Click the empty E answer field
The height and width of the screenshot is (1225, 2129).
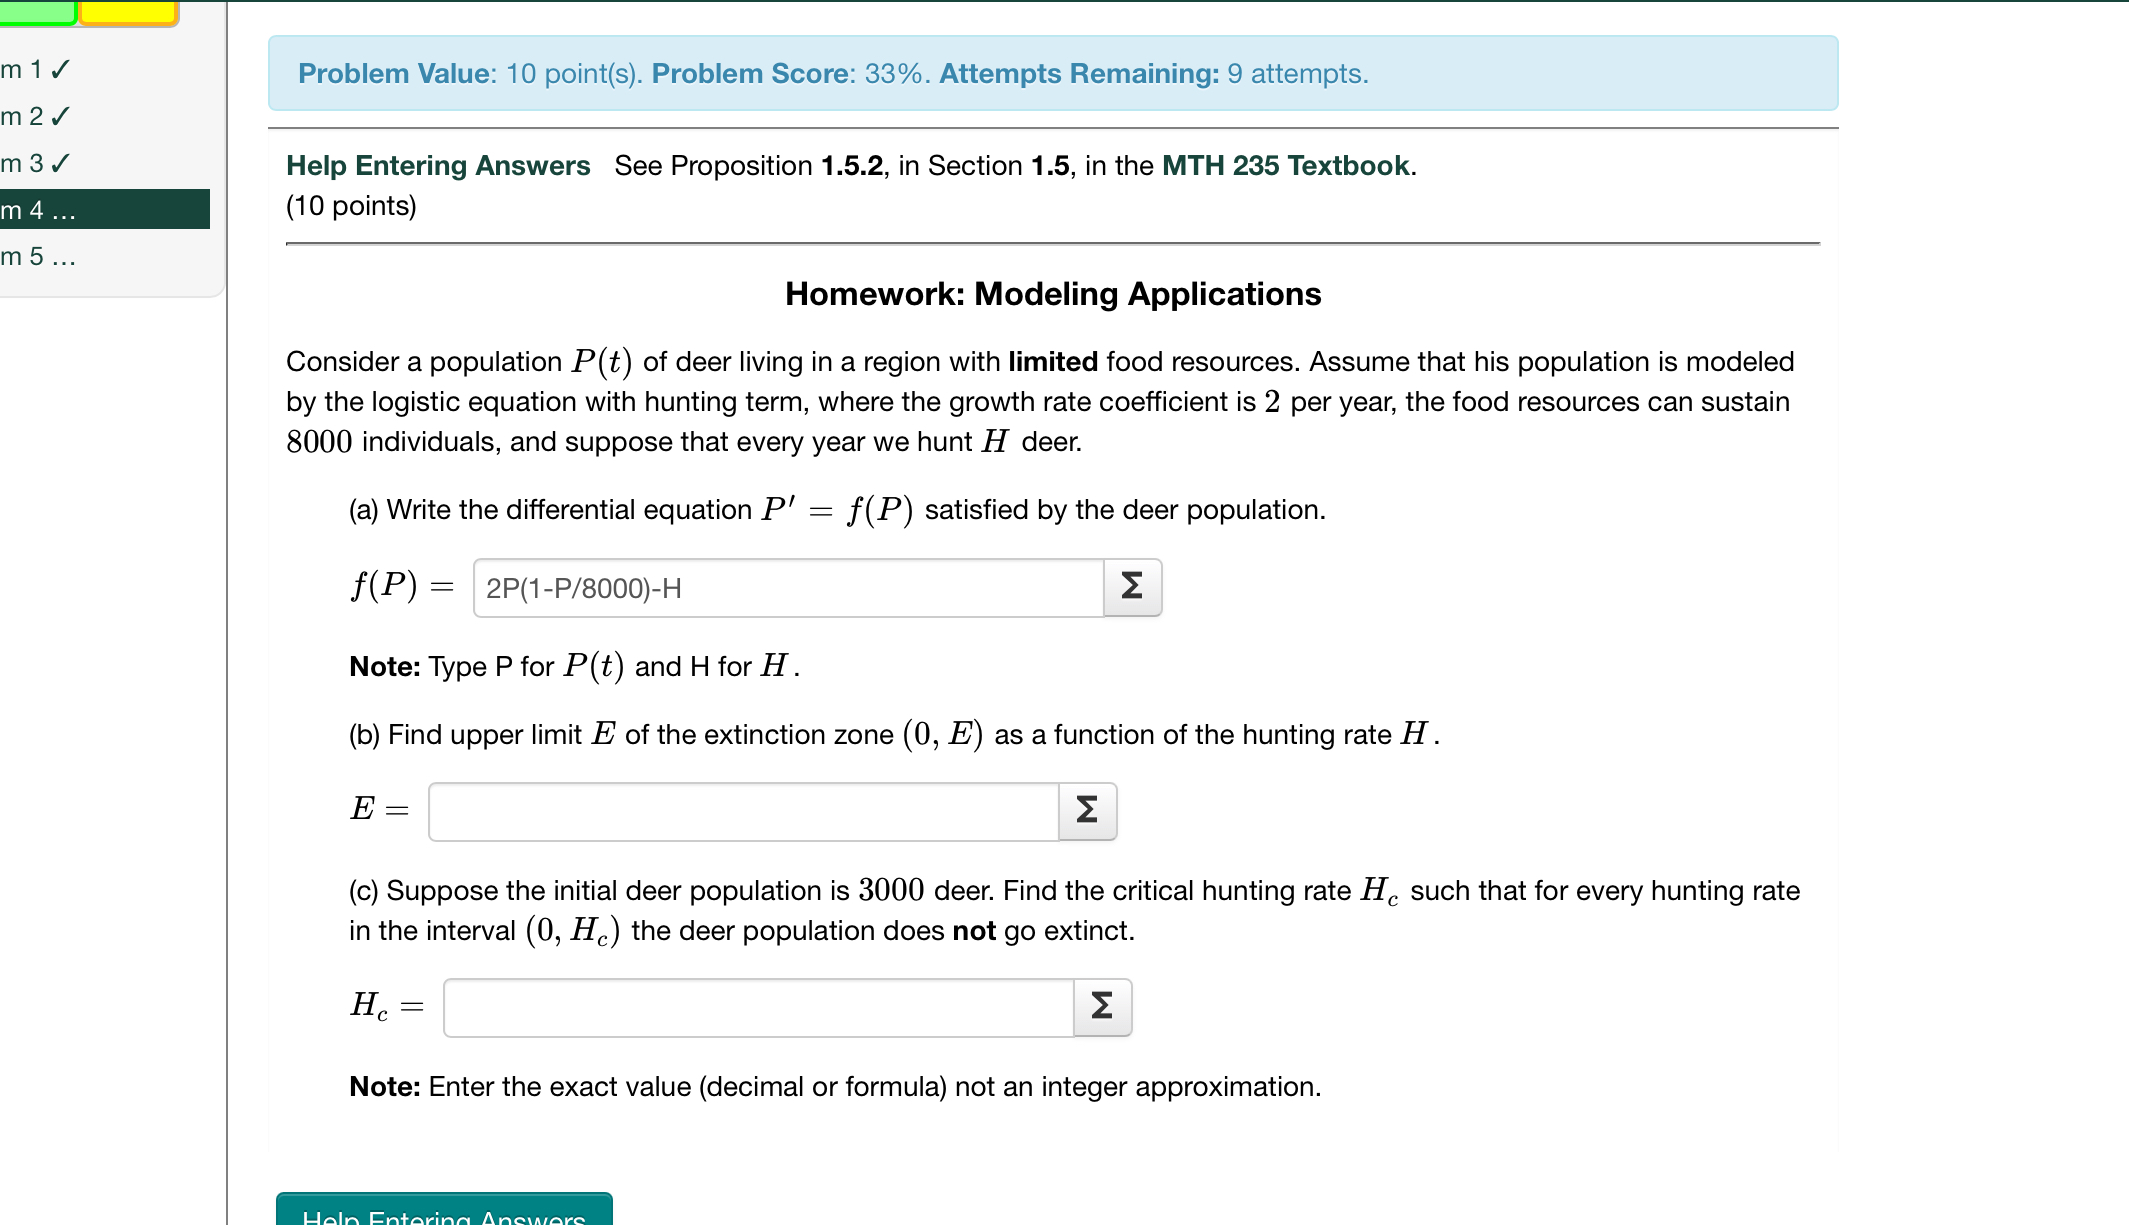coord(741,811)
